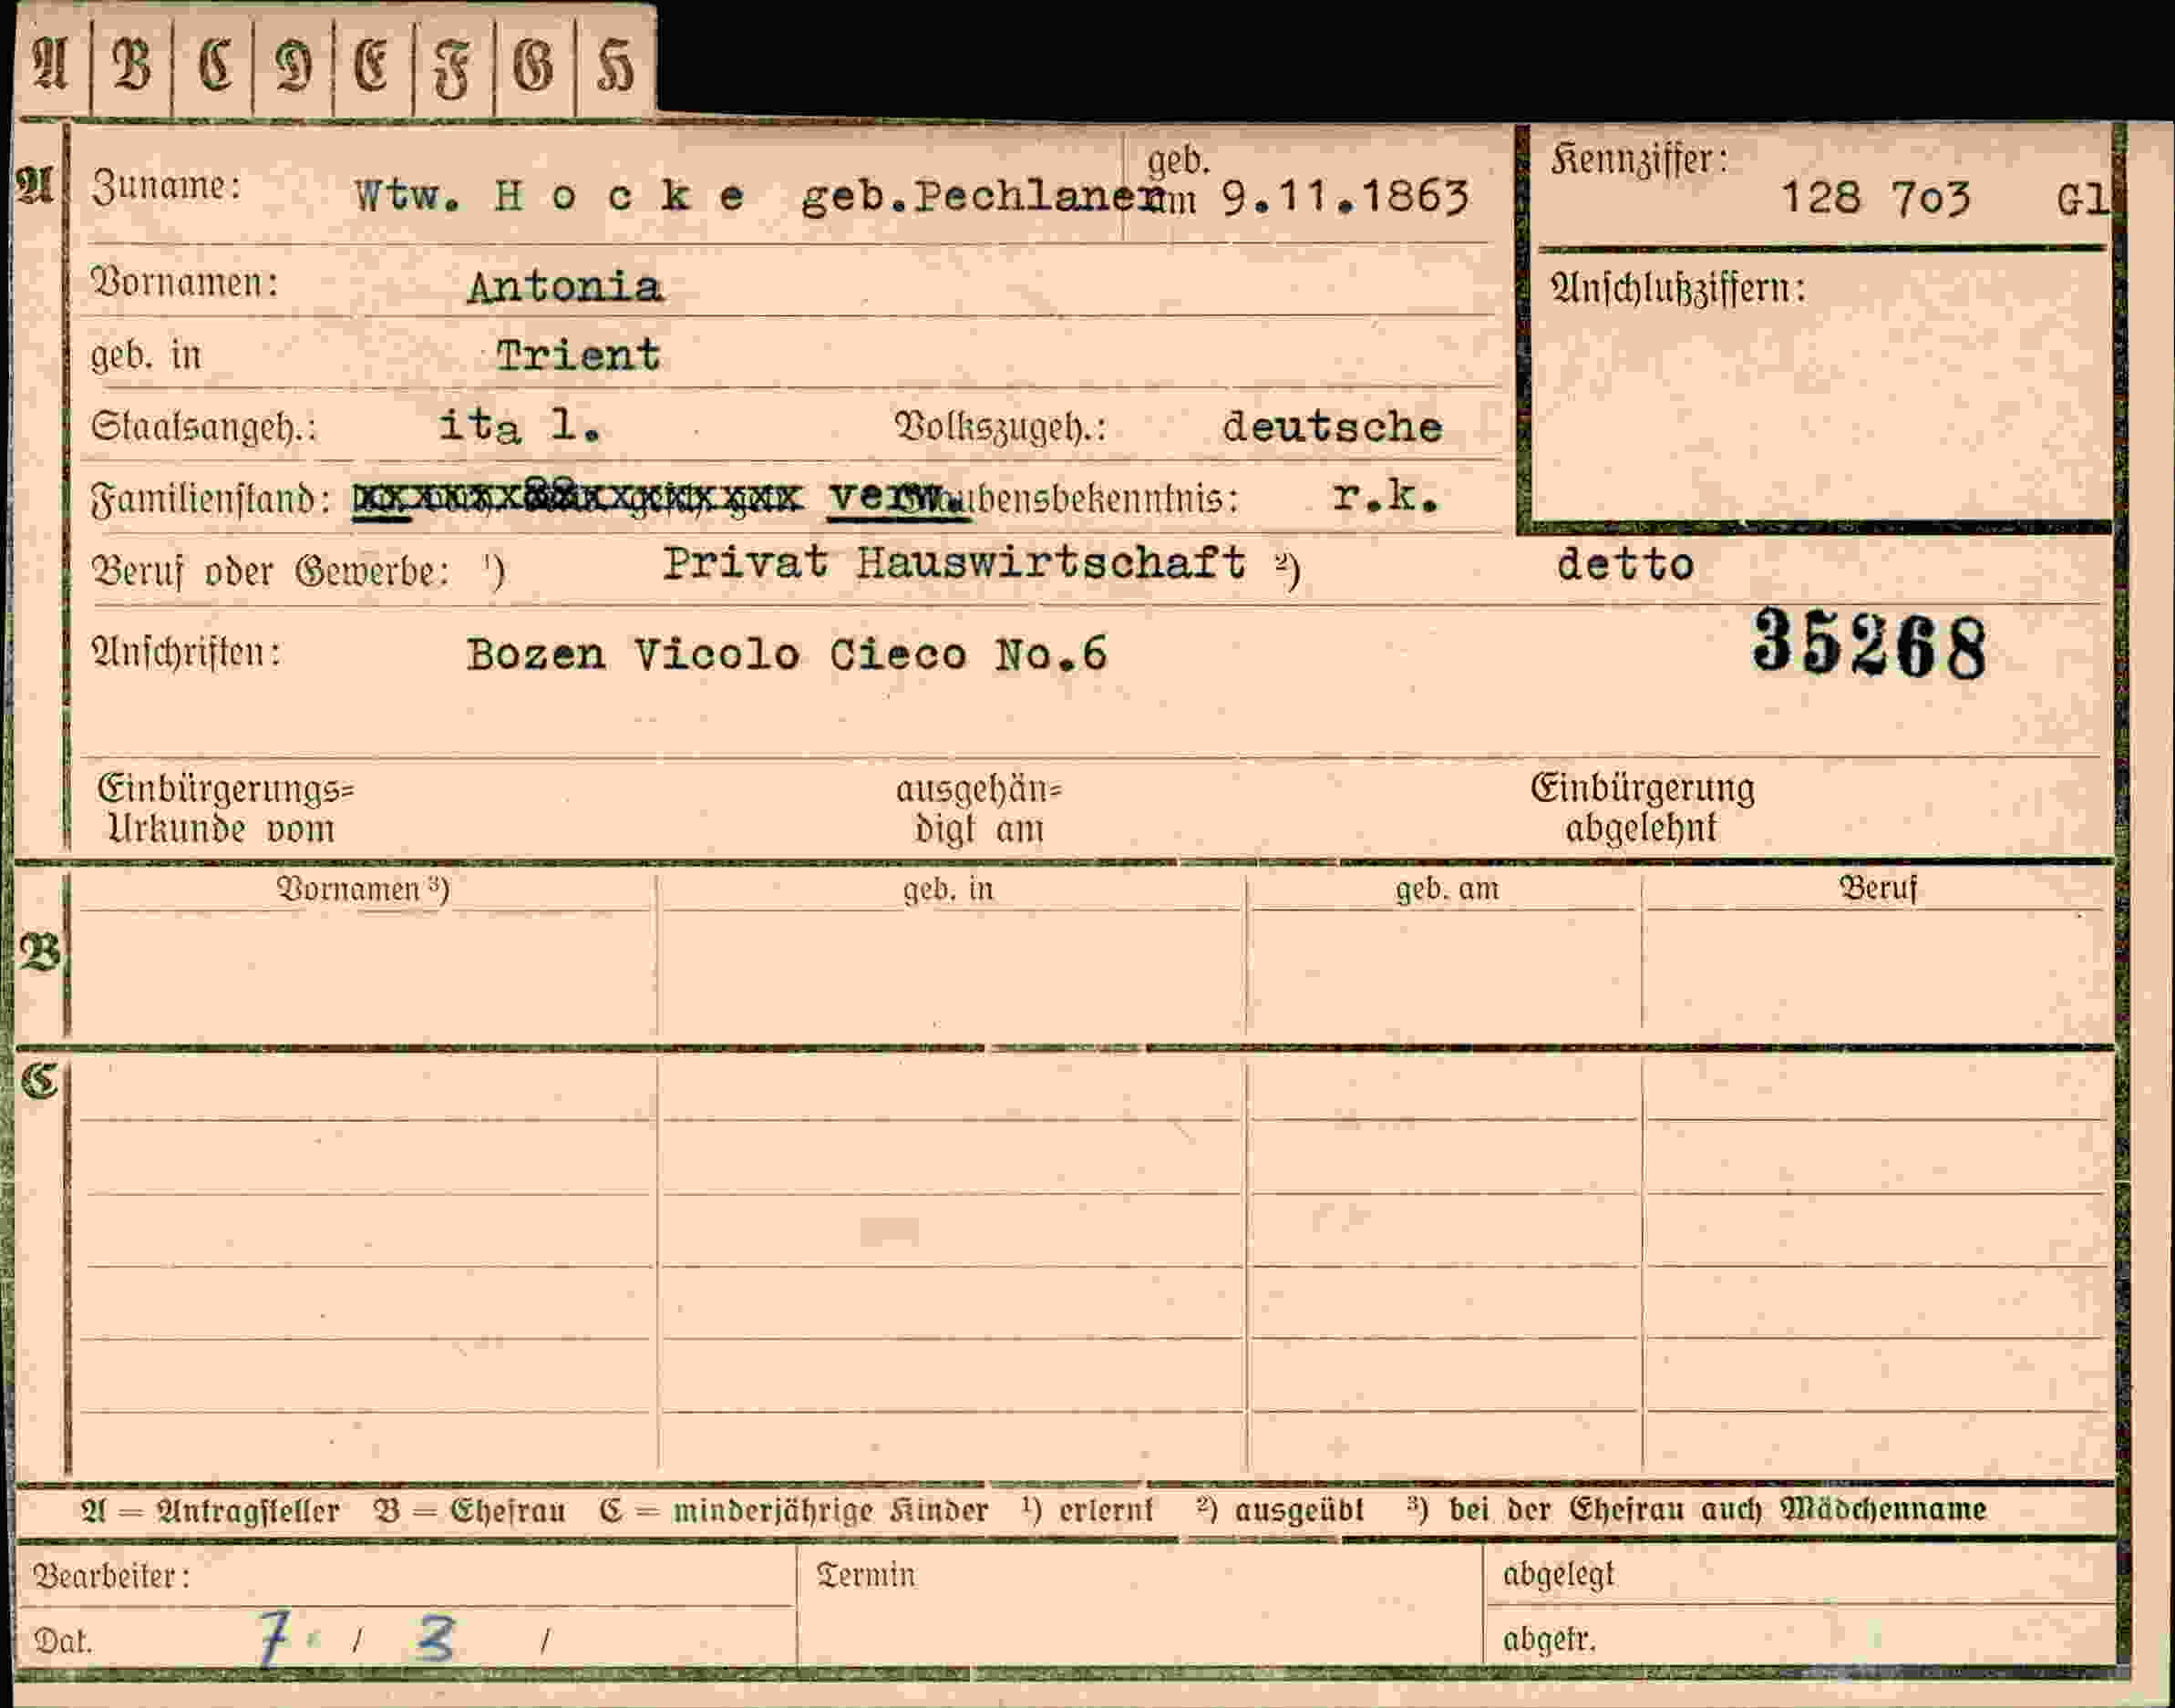This screenshot has height=1708, width=2175.
Task: Click the 'Termin' label
Action: click(866, 1576)
